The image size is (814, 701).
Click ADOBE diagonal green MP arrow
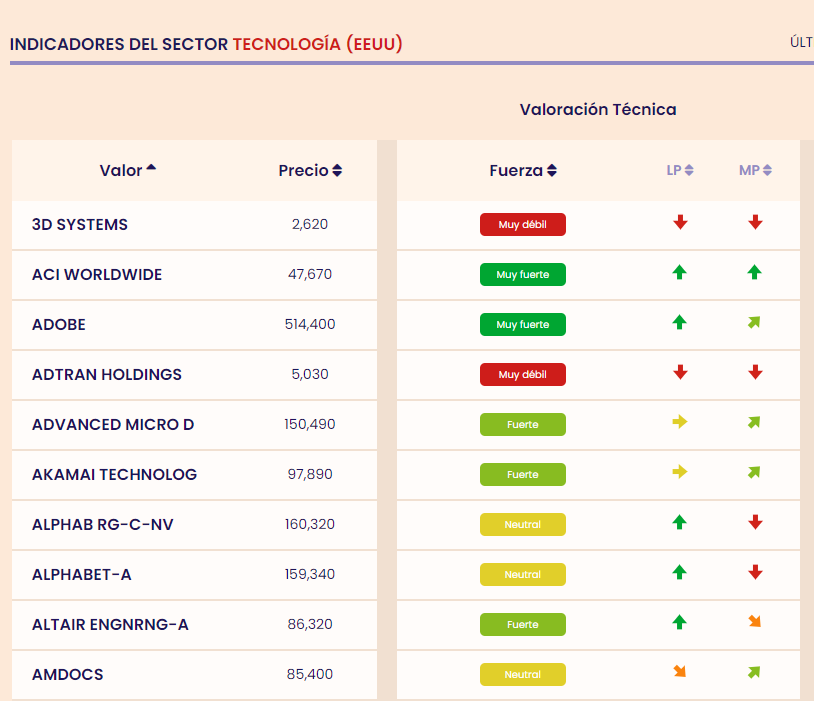(x=754, y=322)
